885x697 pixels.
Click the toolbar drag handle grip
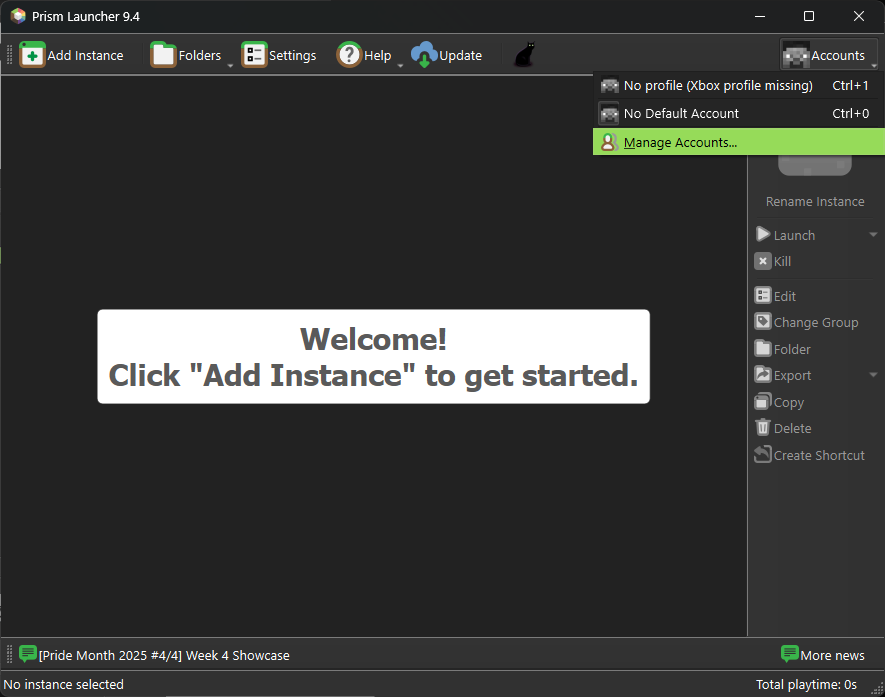point(9,55)
